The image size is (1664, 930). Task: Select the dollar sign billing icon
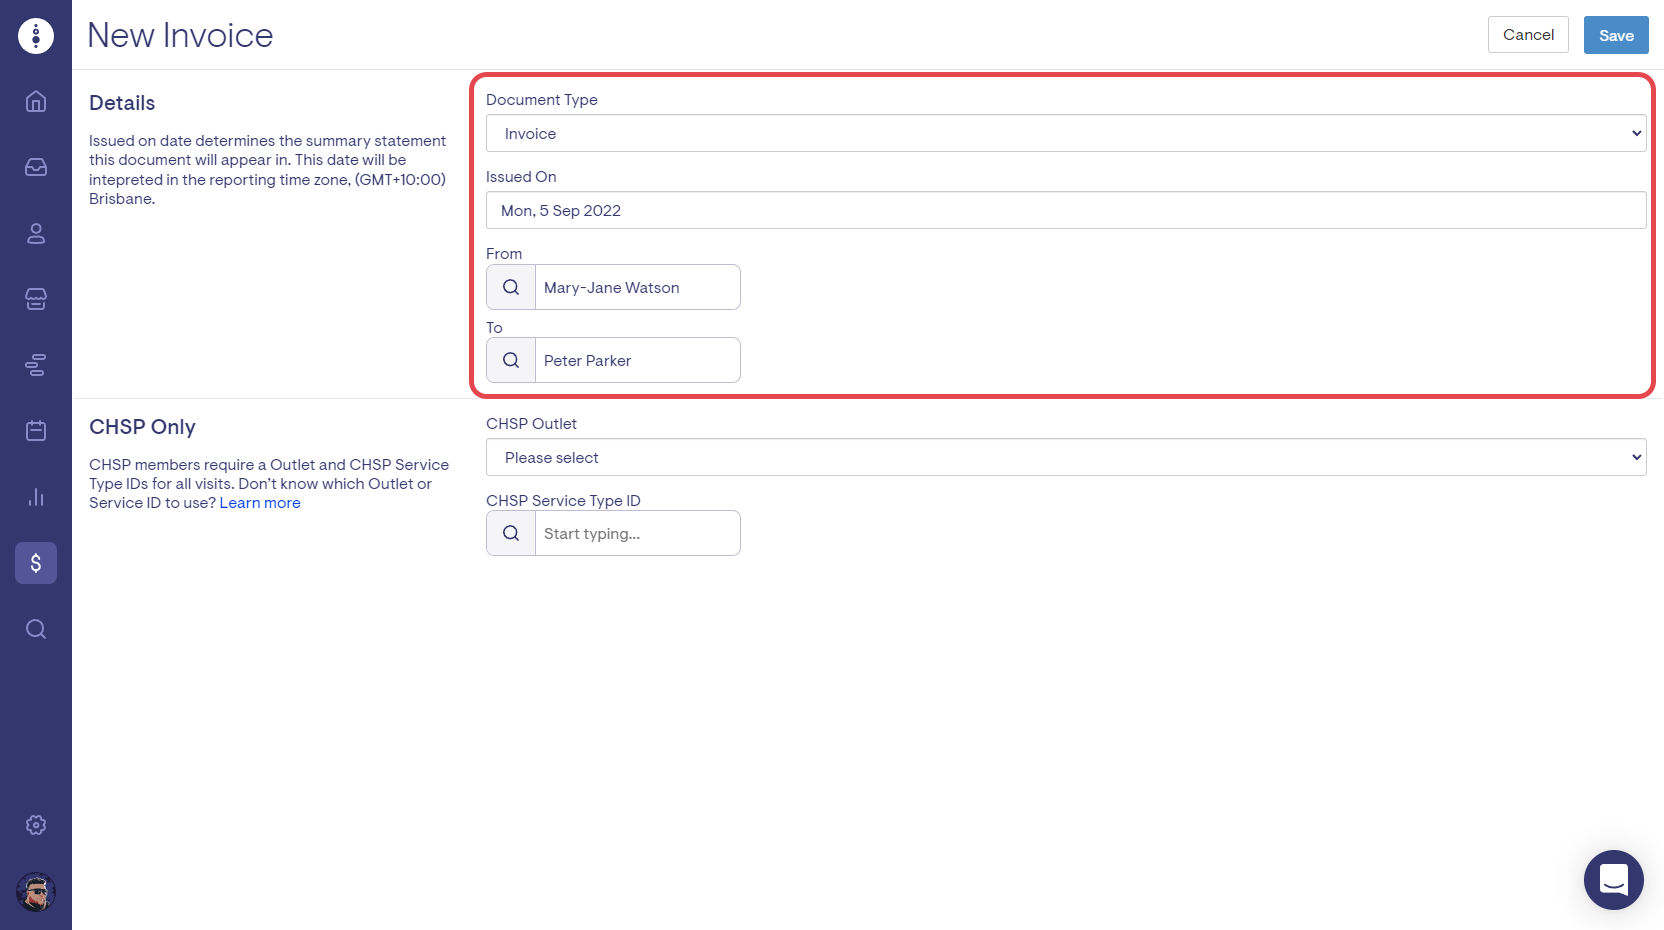click(x=36, y=563)
